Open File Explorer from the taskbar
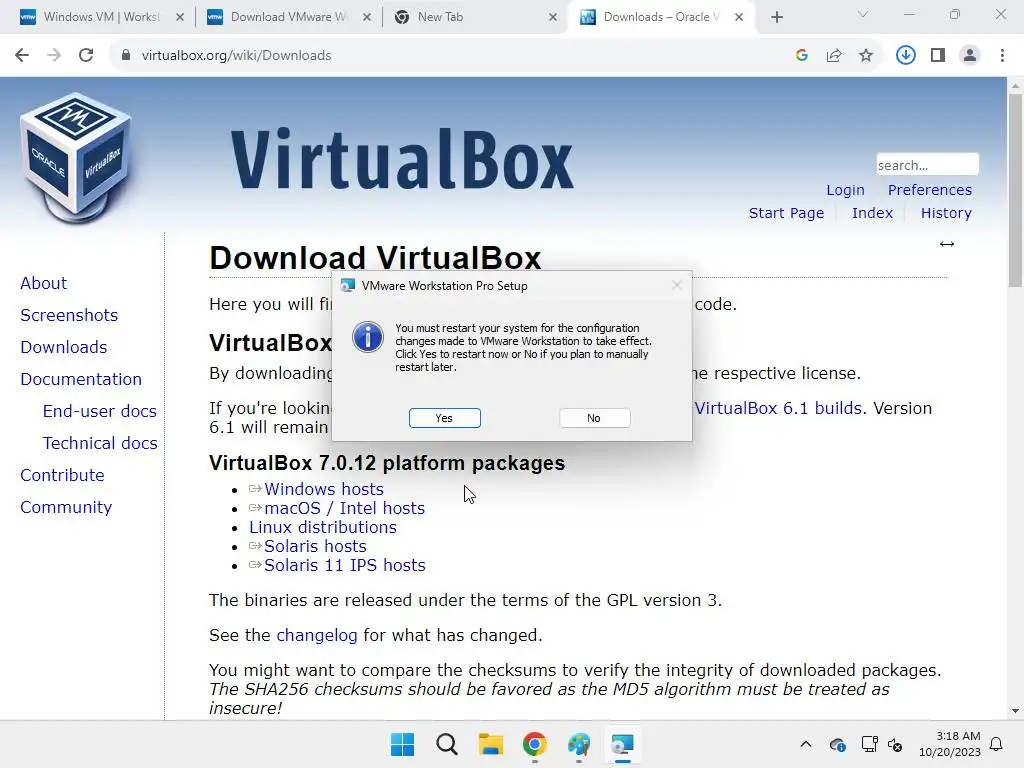 coord(490,744)
